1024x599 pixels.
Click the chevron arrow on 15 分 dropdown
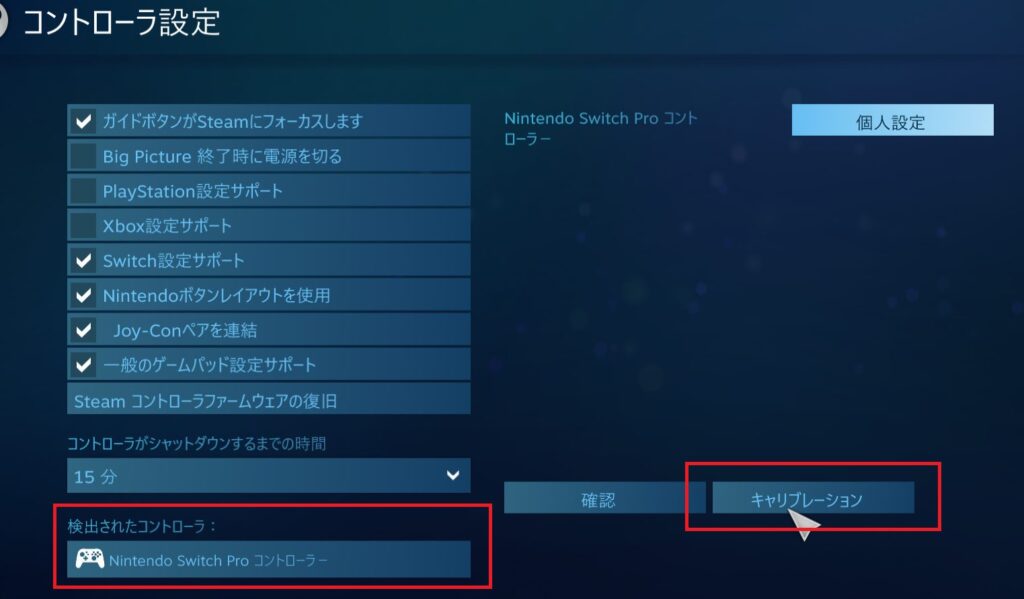[453, 476]
